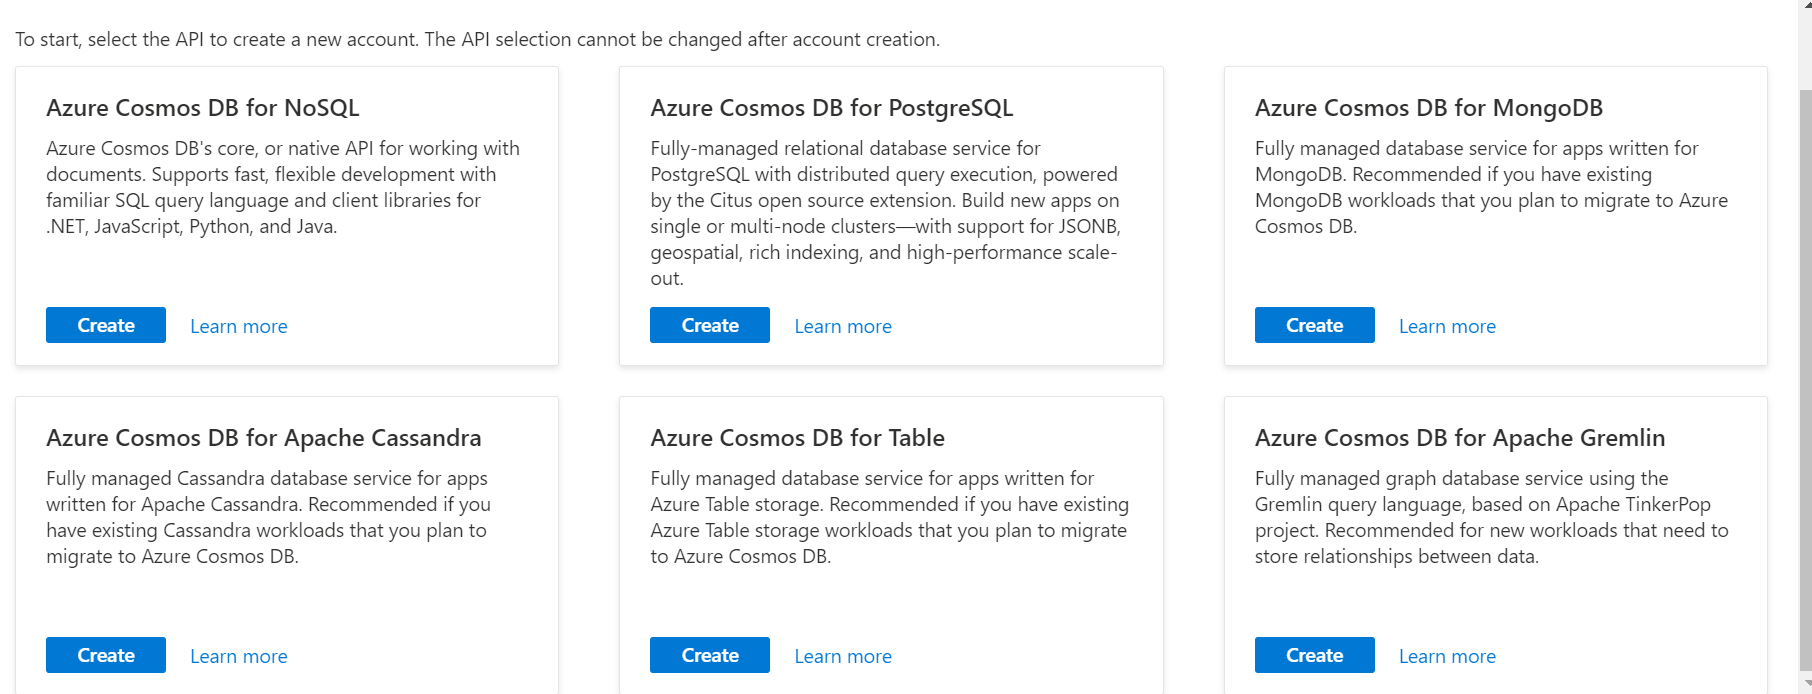
Task: Open Learn more for NoSQL API
Action: [x=239, y=326]
